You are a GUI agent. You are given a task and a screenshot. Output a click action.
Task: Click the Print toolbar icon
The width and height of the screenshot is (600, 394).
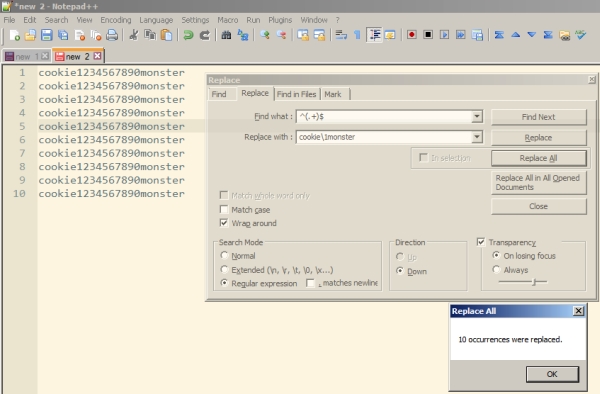tap(112, 35)
